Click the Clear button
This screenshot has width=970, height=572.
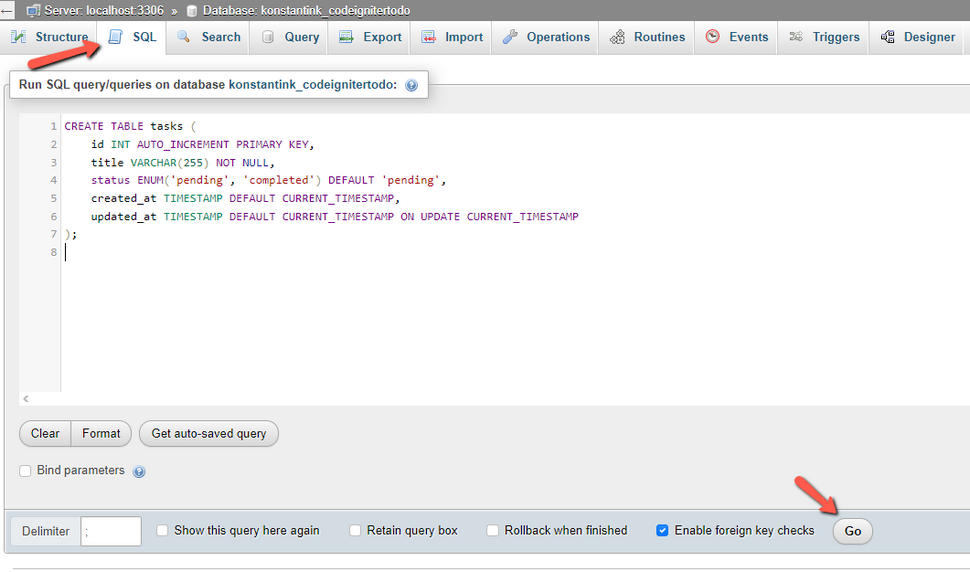pyautogui.click(x=45, y=433)
